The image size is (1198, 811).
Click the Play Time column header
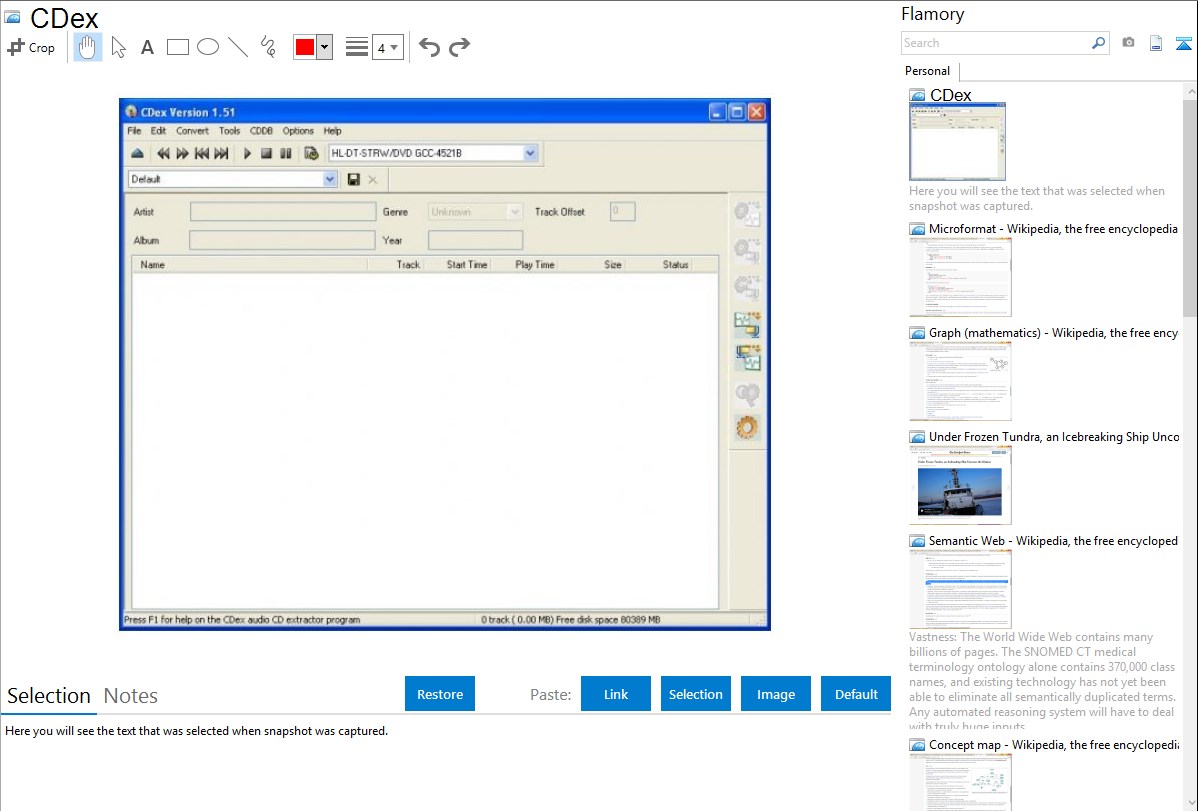coord(535,264)
